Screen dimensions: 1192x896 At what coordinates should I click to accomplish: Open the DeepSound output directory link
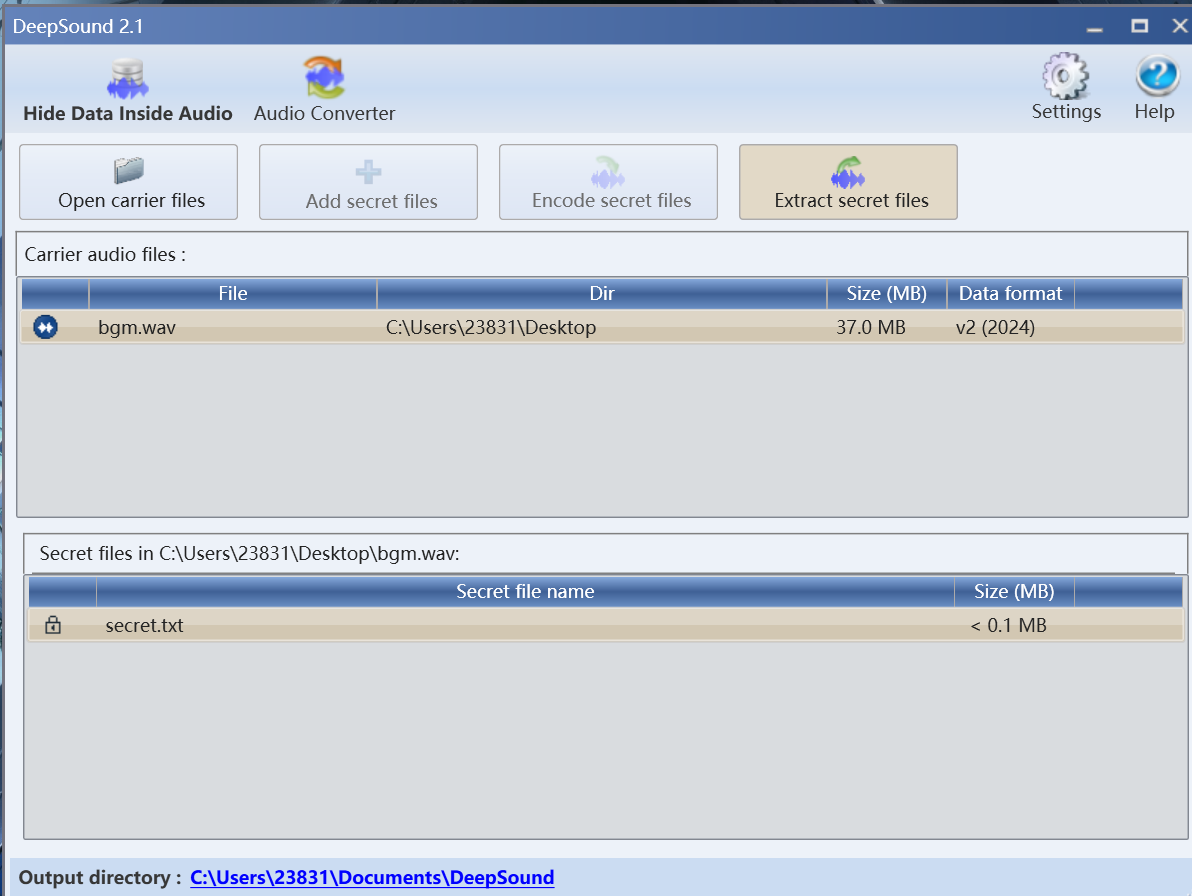(x=372, y=878)
